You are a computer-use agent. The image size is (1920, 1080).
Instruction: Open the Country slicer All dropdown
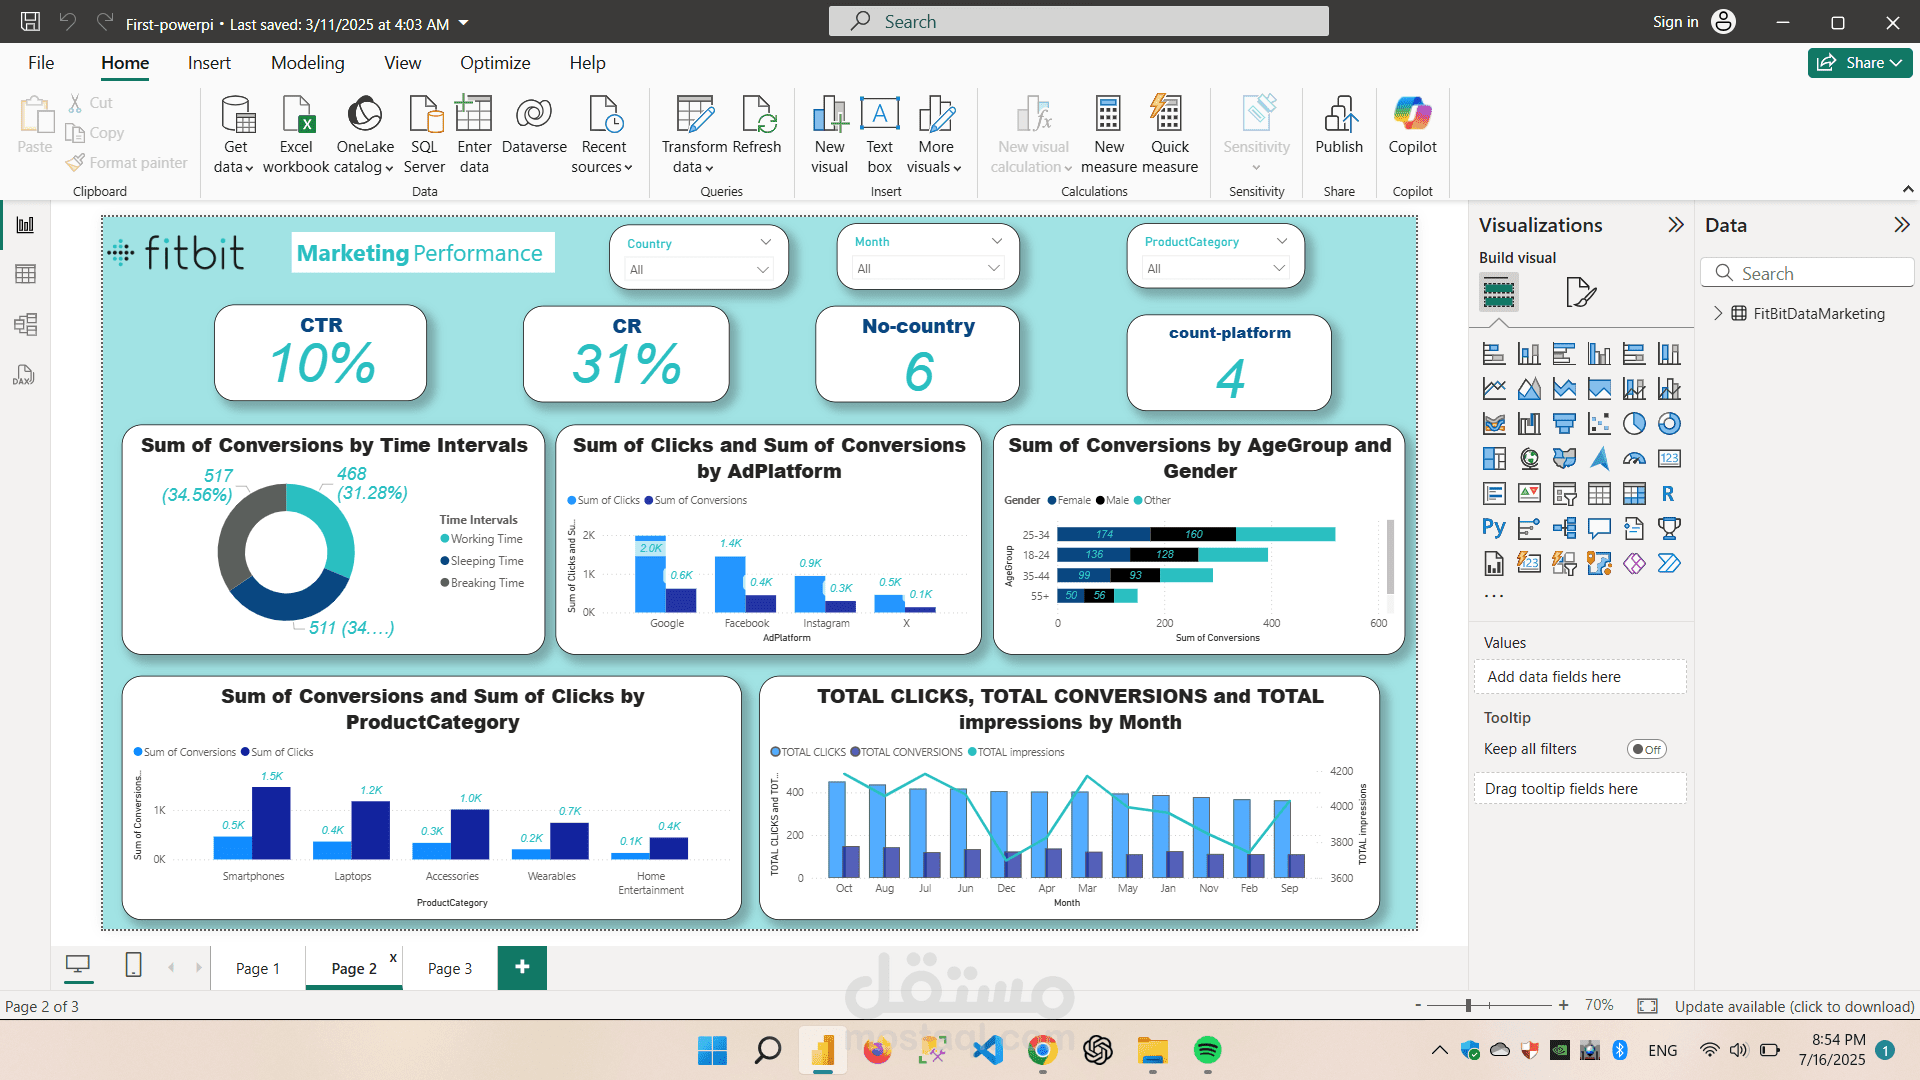click(699, 270)
